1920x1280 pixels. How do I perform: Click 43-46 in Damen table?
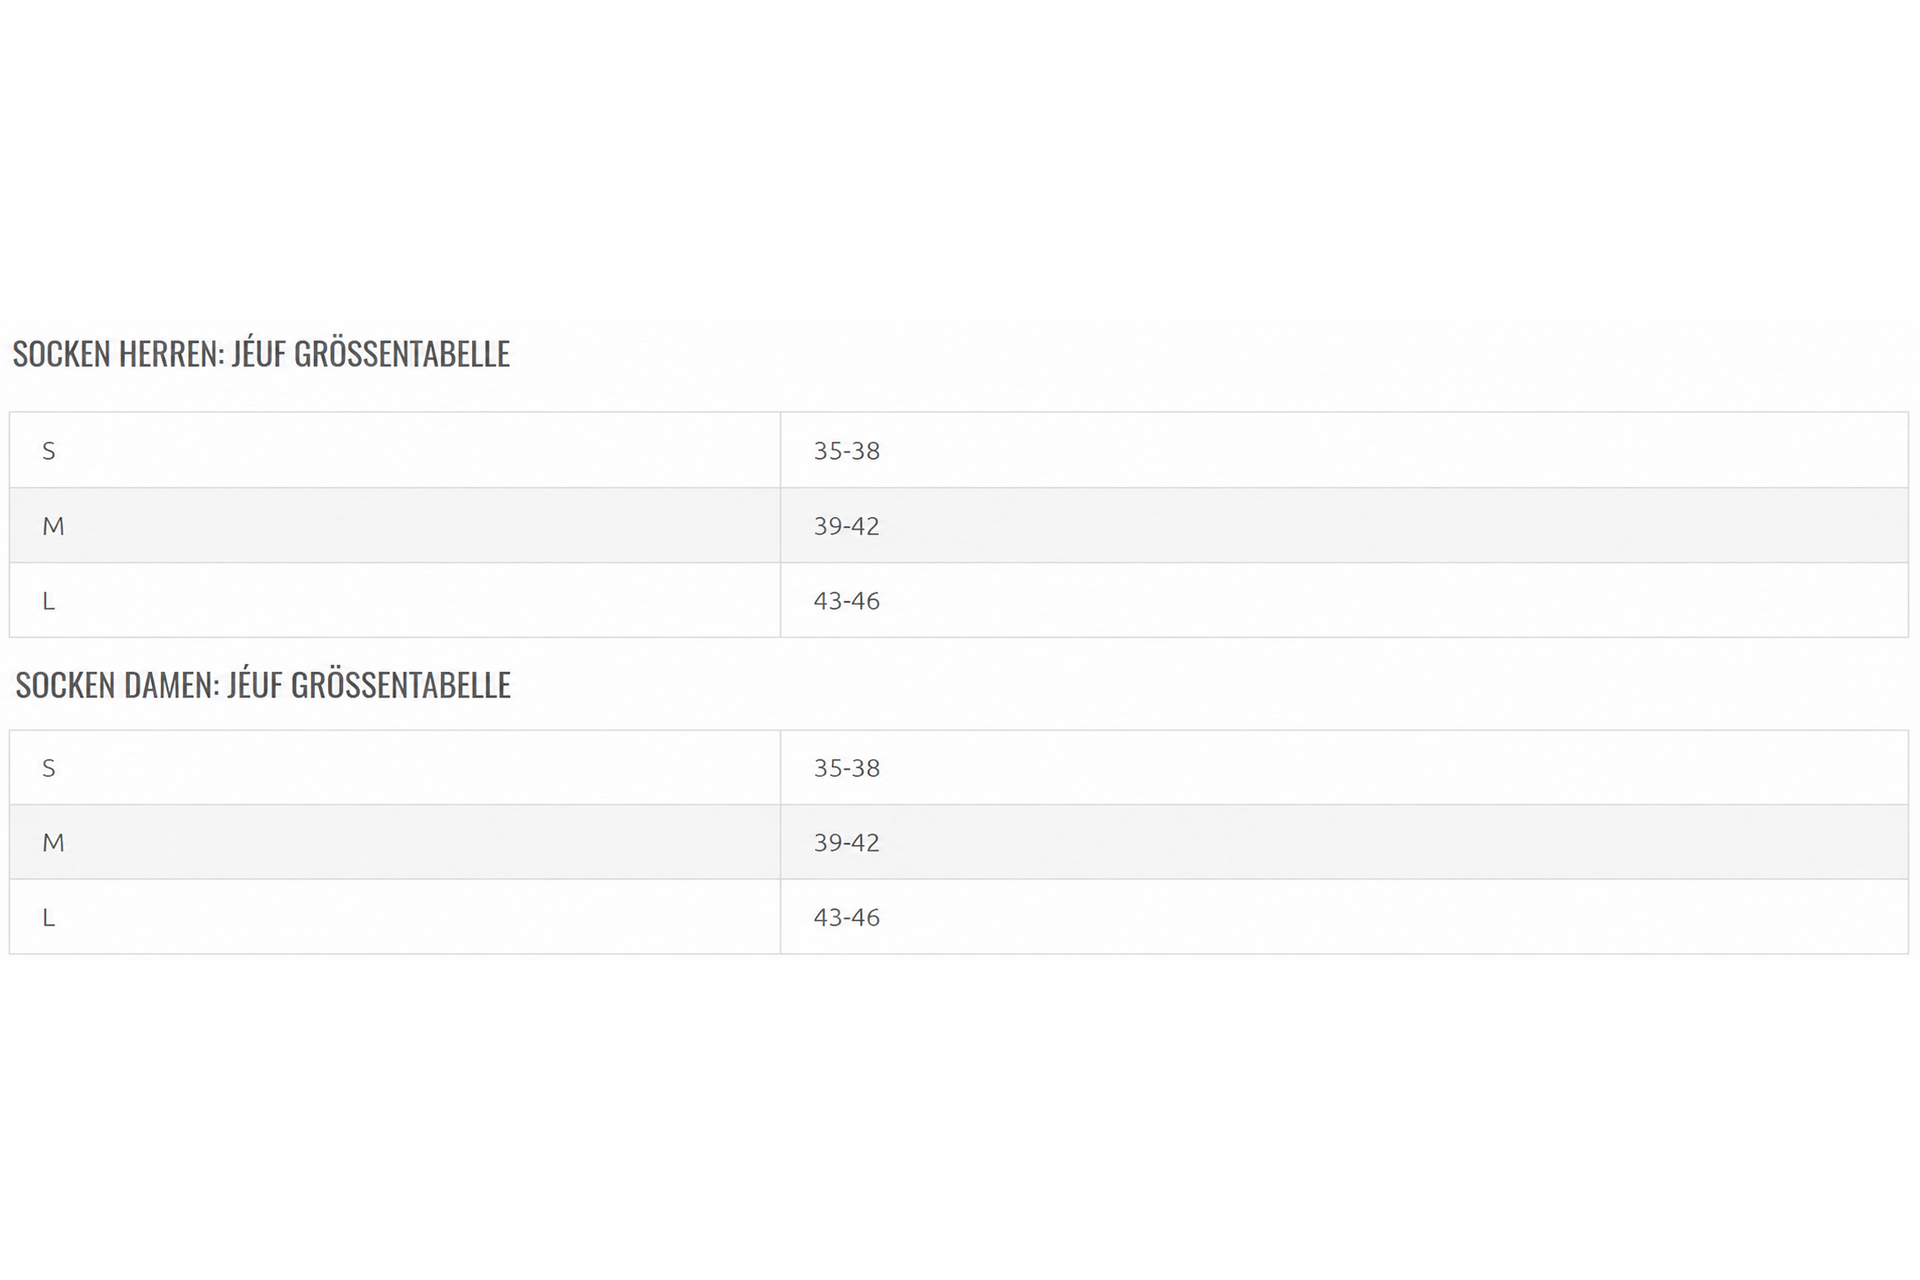pos(847,918)
